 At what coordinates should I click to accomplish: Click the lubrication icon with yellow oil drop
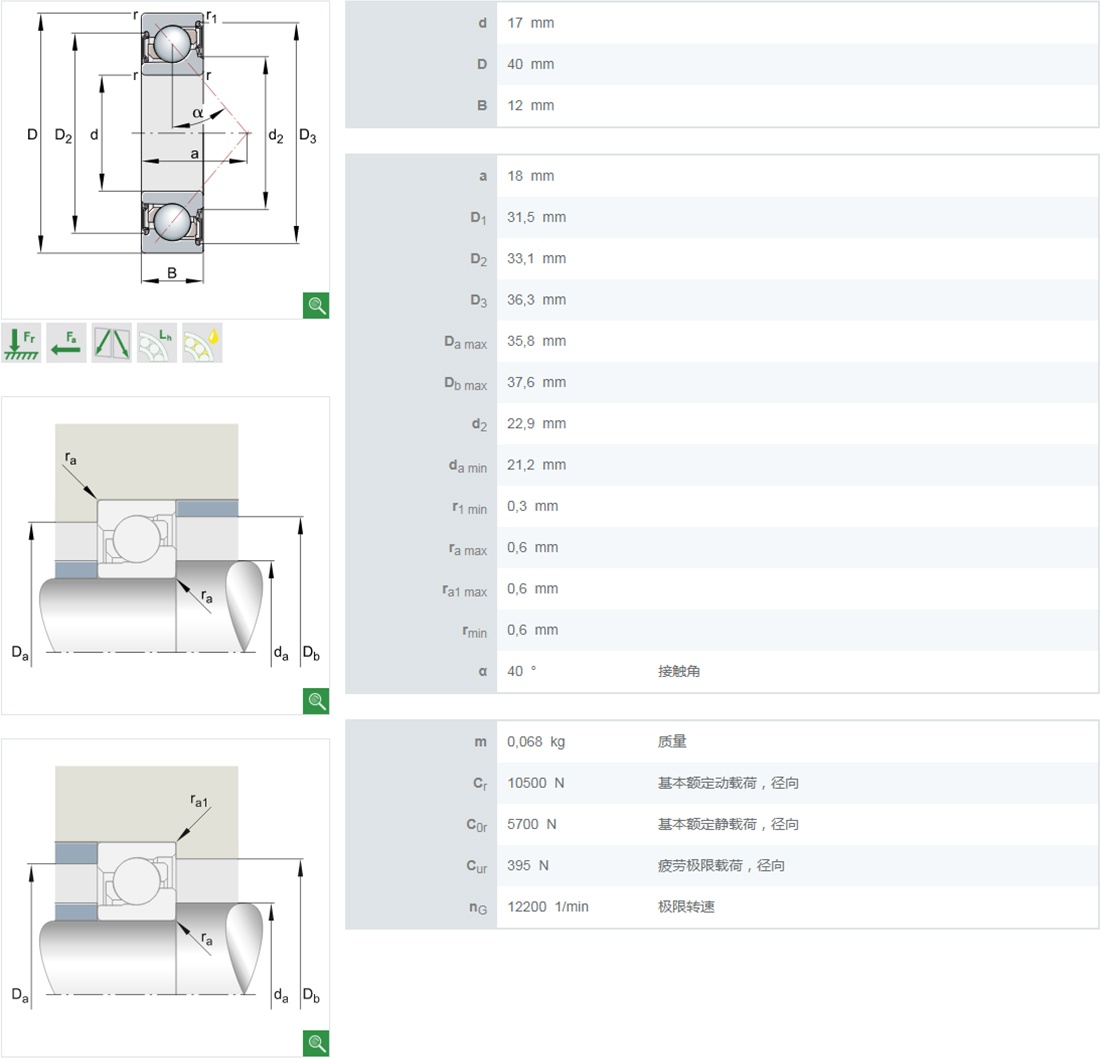coord(202,342)
